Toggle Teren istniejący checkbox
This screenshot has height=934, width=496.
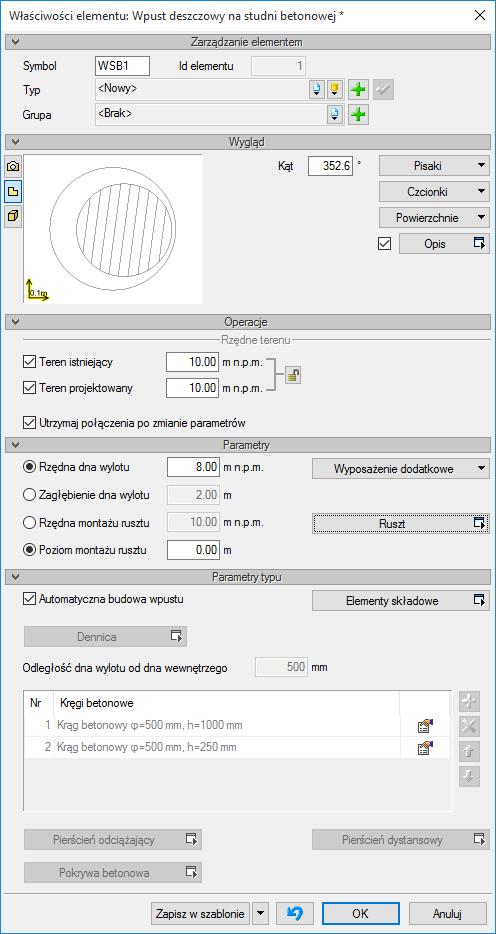point(29,362)
